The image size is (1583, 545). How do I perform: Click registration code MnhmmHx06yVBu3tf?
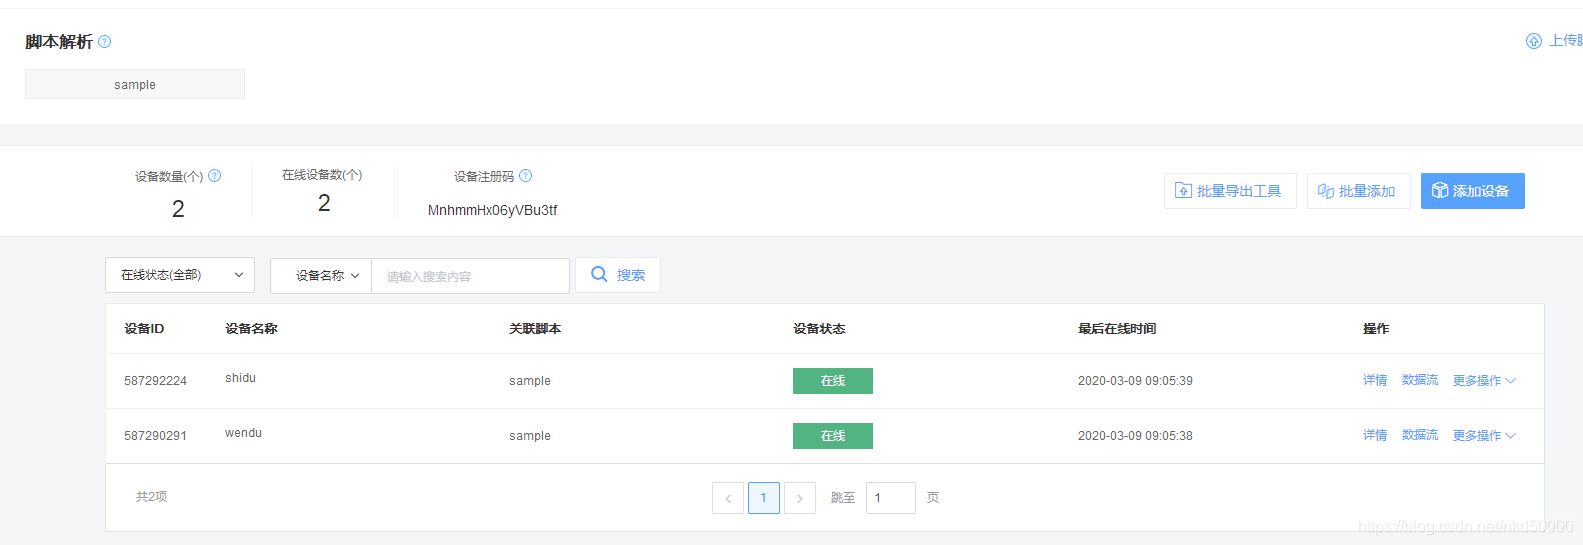[x=492, y=210]
